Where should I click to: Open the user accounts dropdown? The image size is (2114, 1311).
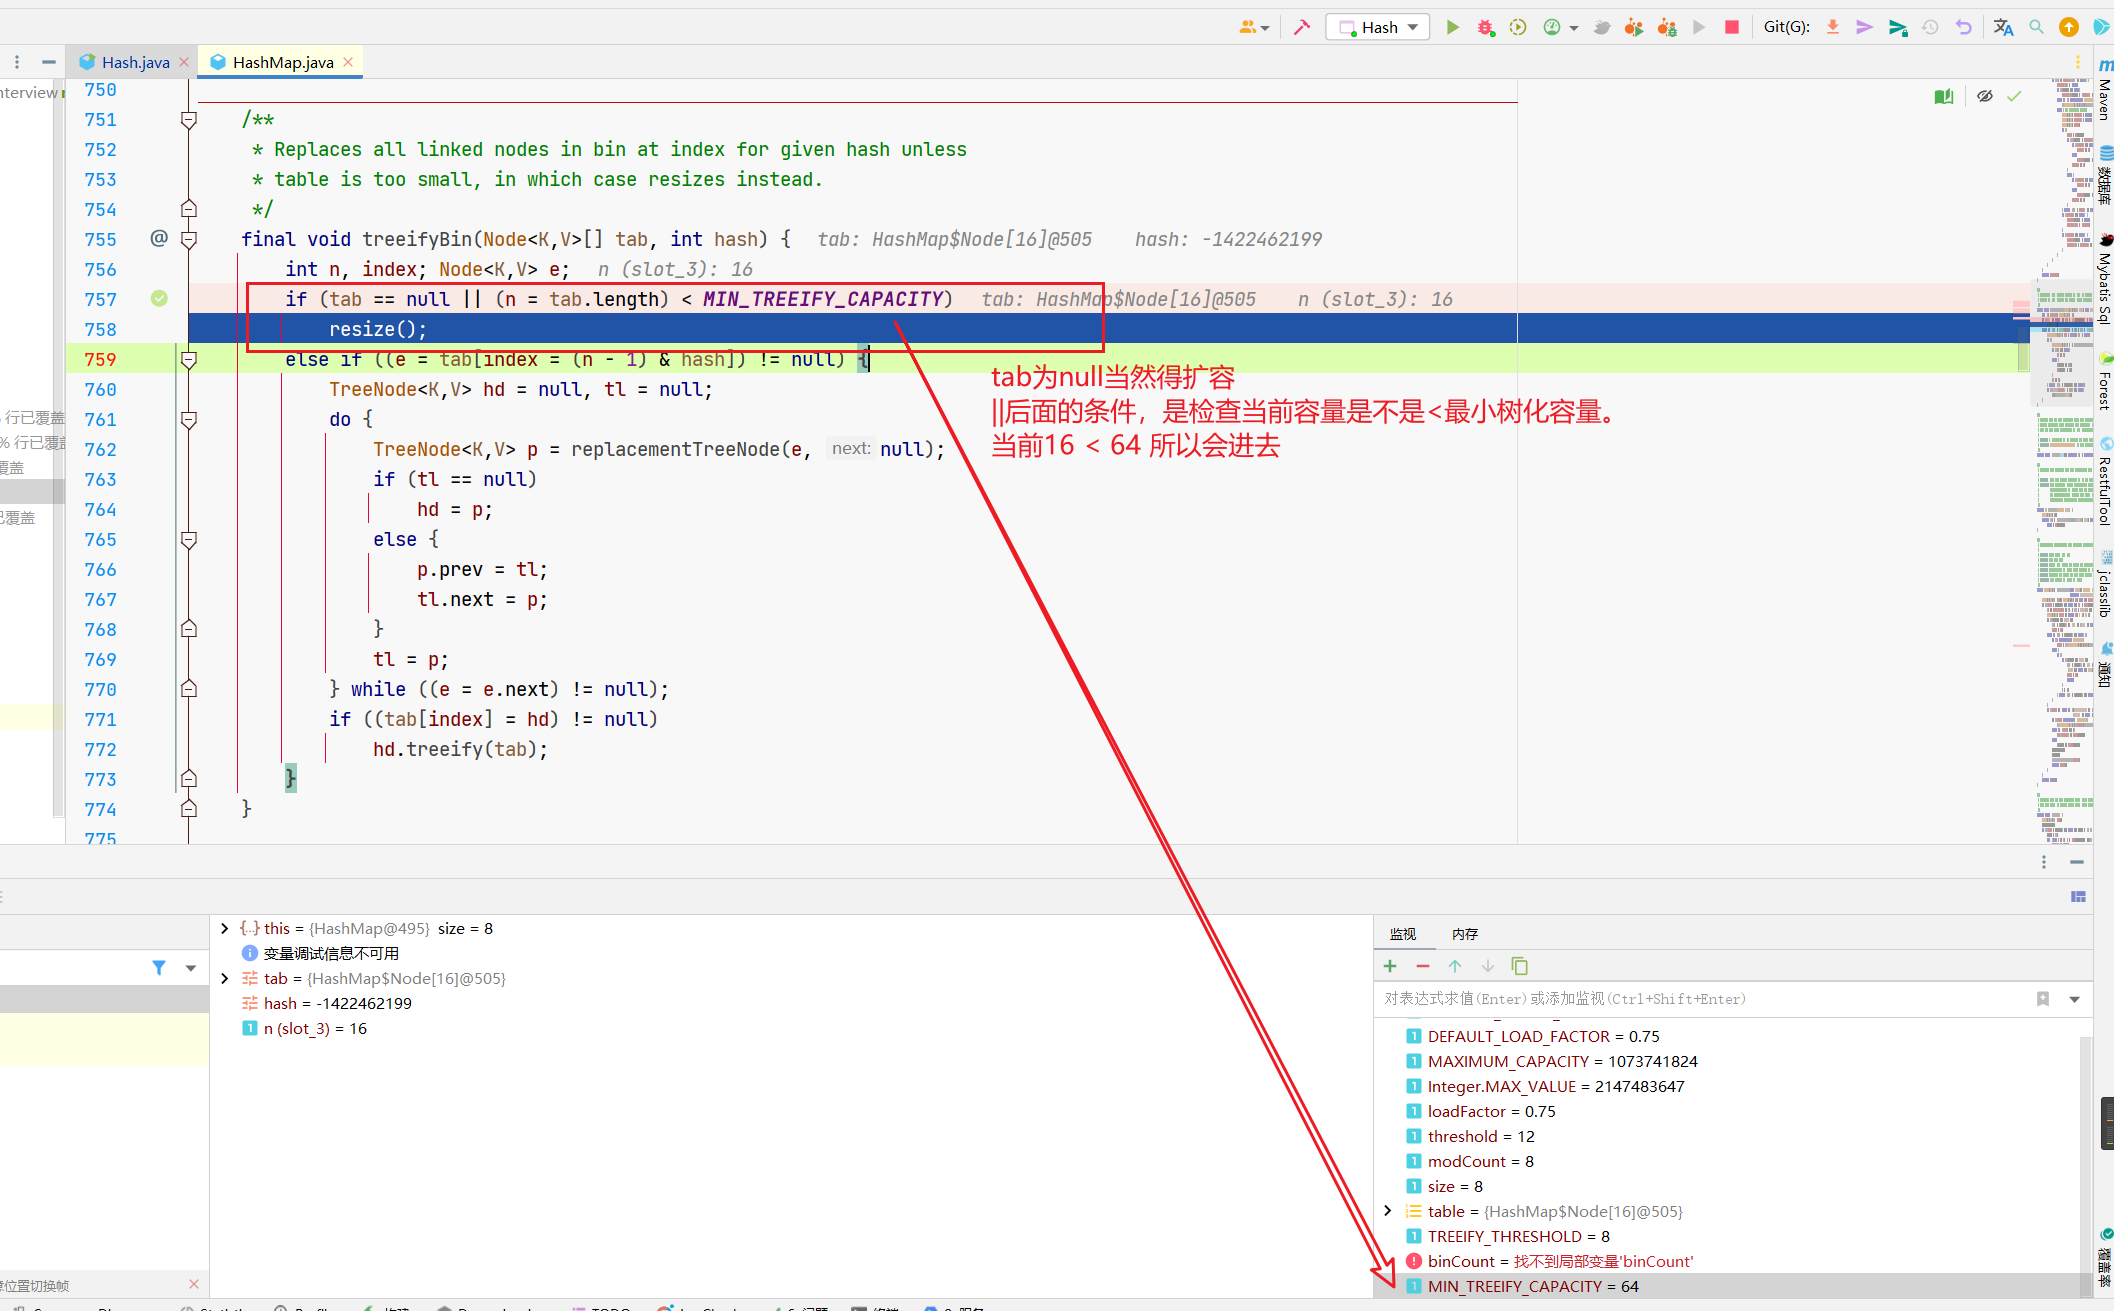coord(1254,27)
